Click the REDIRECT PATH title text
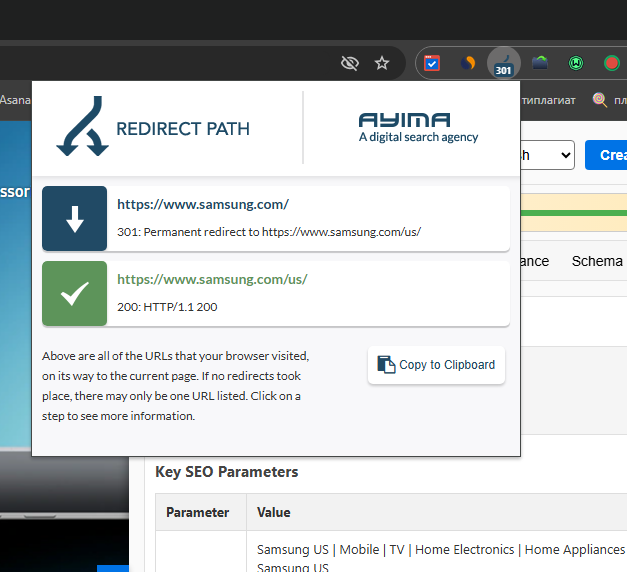 point(183,129)
